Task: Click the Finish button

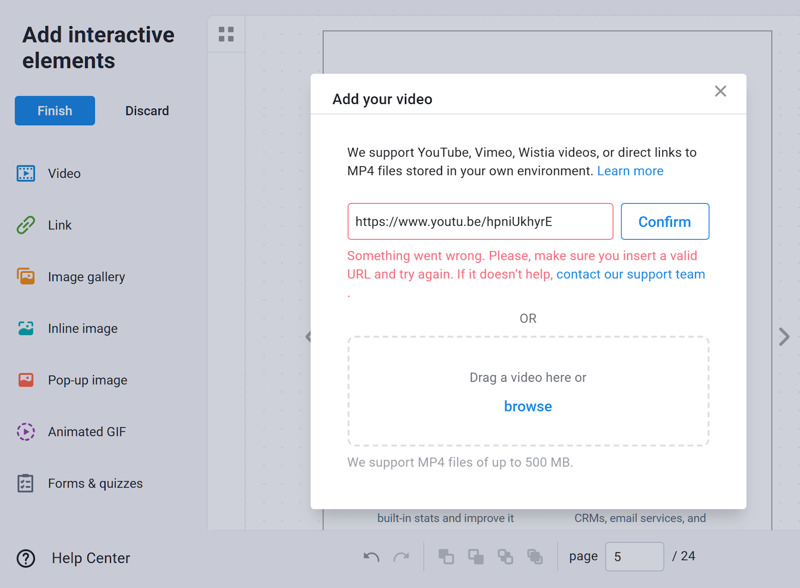Action: pyautogui.click(x=55, y=111)
